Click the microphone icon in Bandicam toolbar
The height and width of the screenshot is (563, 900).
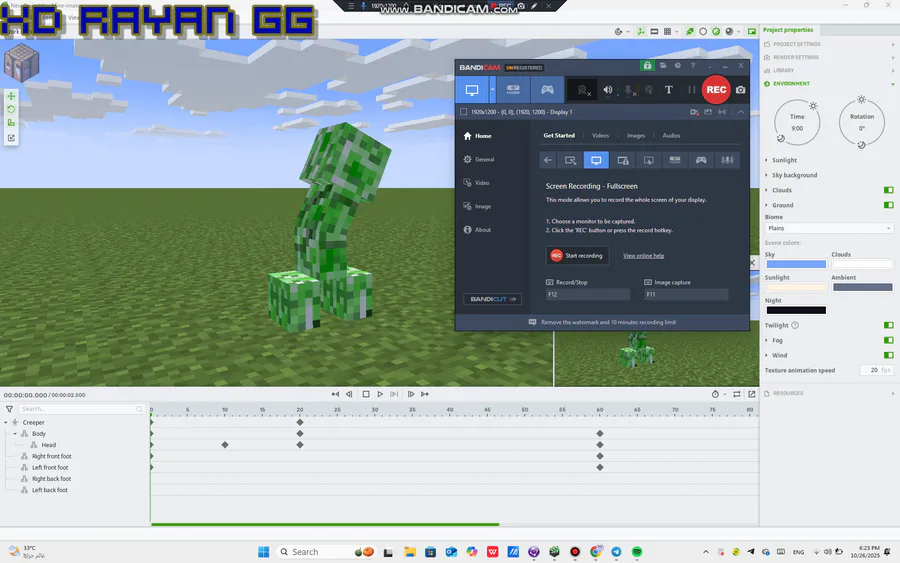(x=629, y=90)
